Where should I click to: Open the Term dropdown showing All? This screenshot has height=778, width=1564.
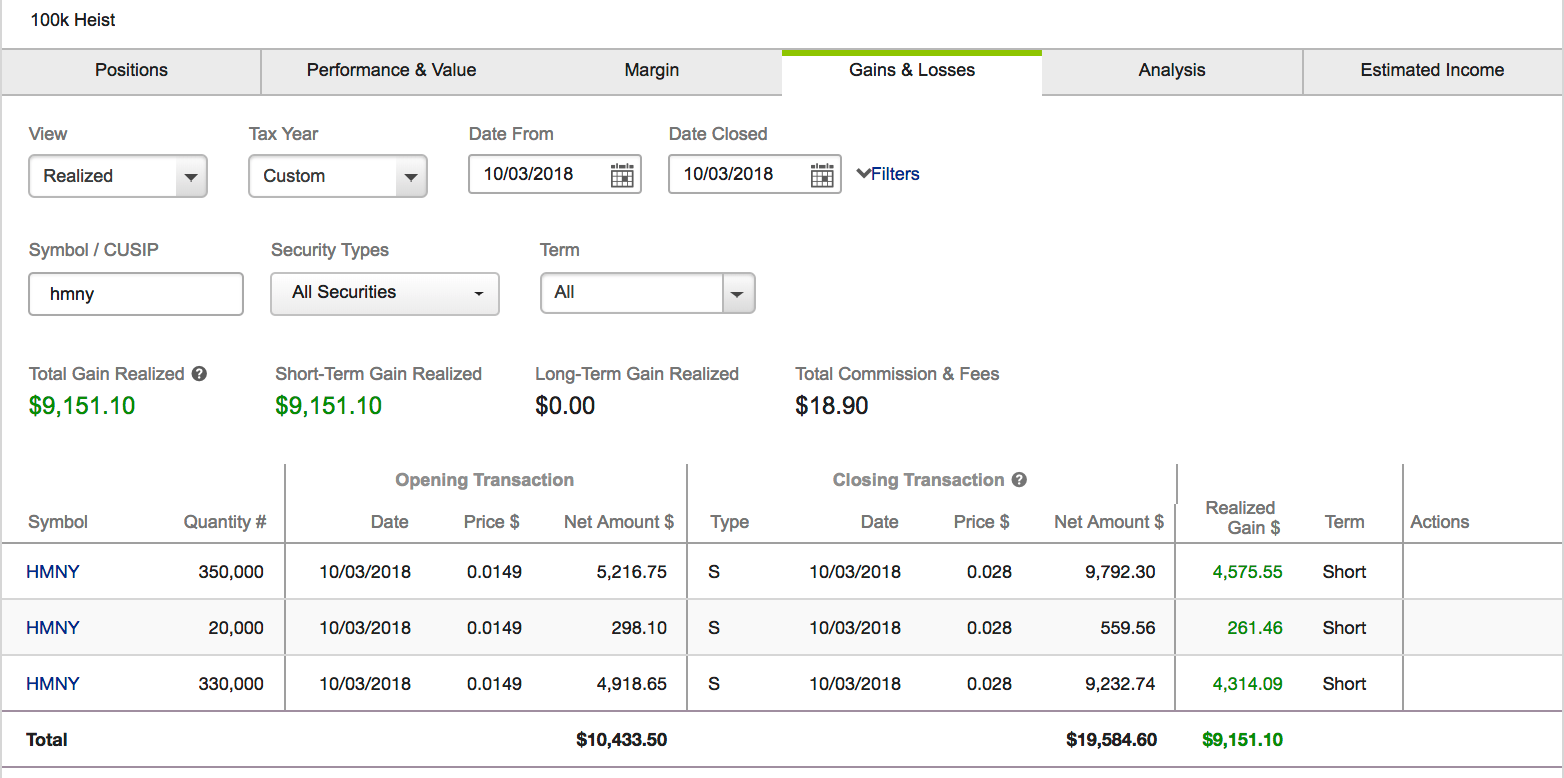point(648,293)
